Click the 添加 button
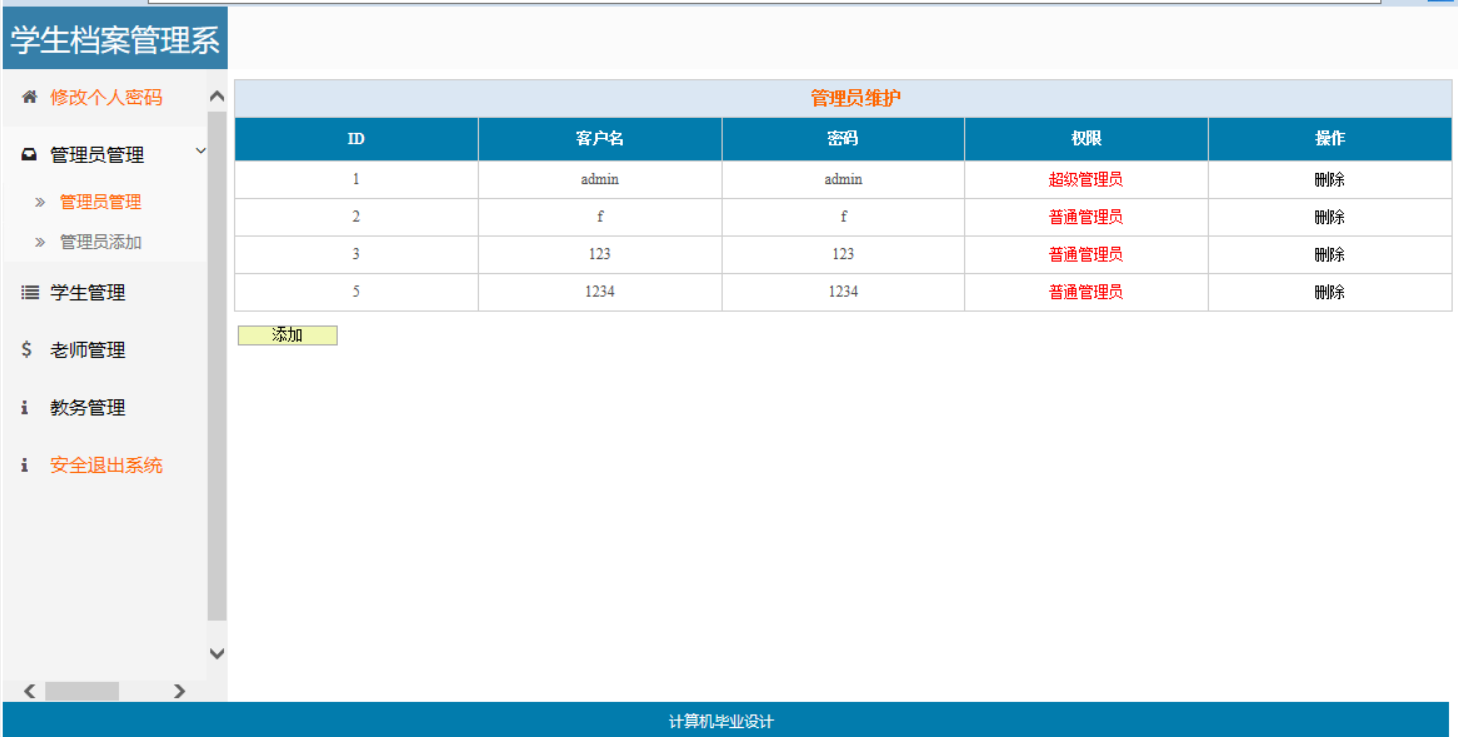The width and height of the screenshot is (1458, 737). (x=287, y=335)
